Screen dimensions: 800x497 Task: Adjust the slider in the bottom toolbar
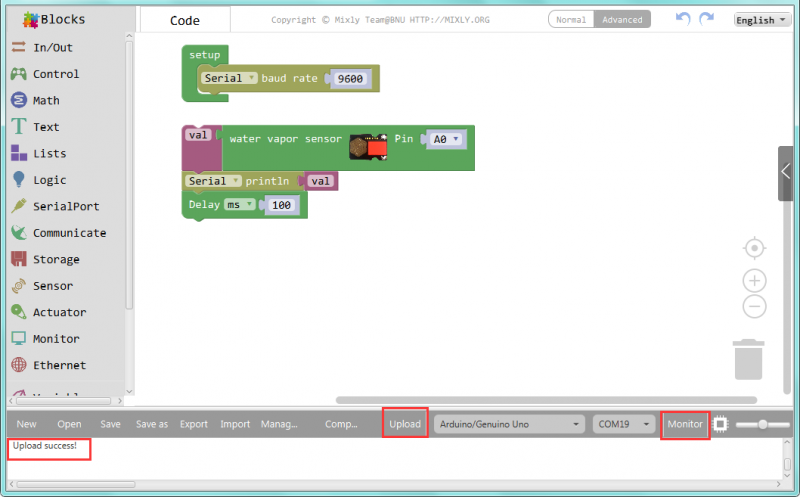763,424
